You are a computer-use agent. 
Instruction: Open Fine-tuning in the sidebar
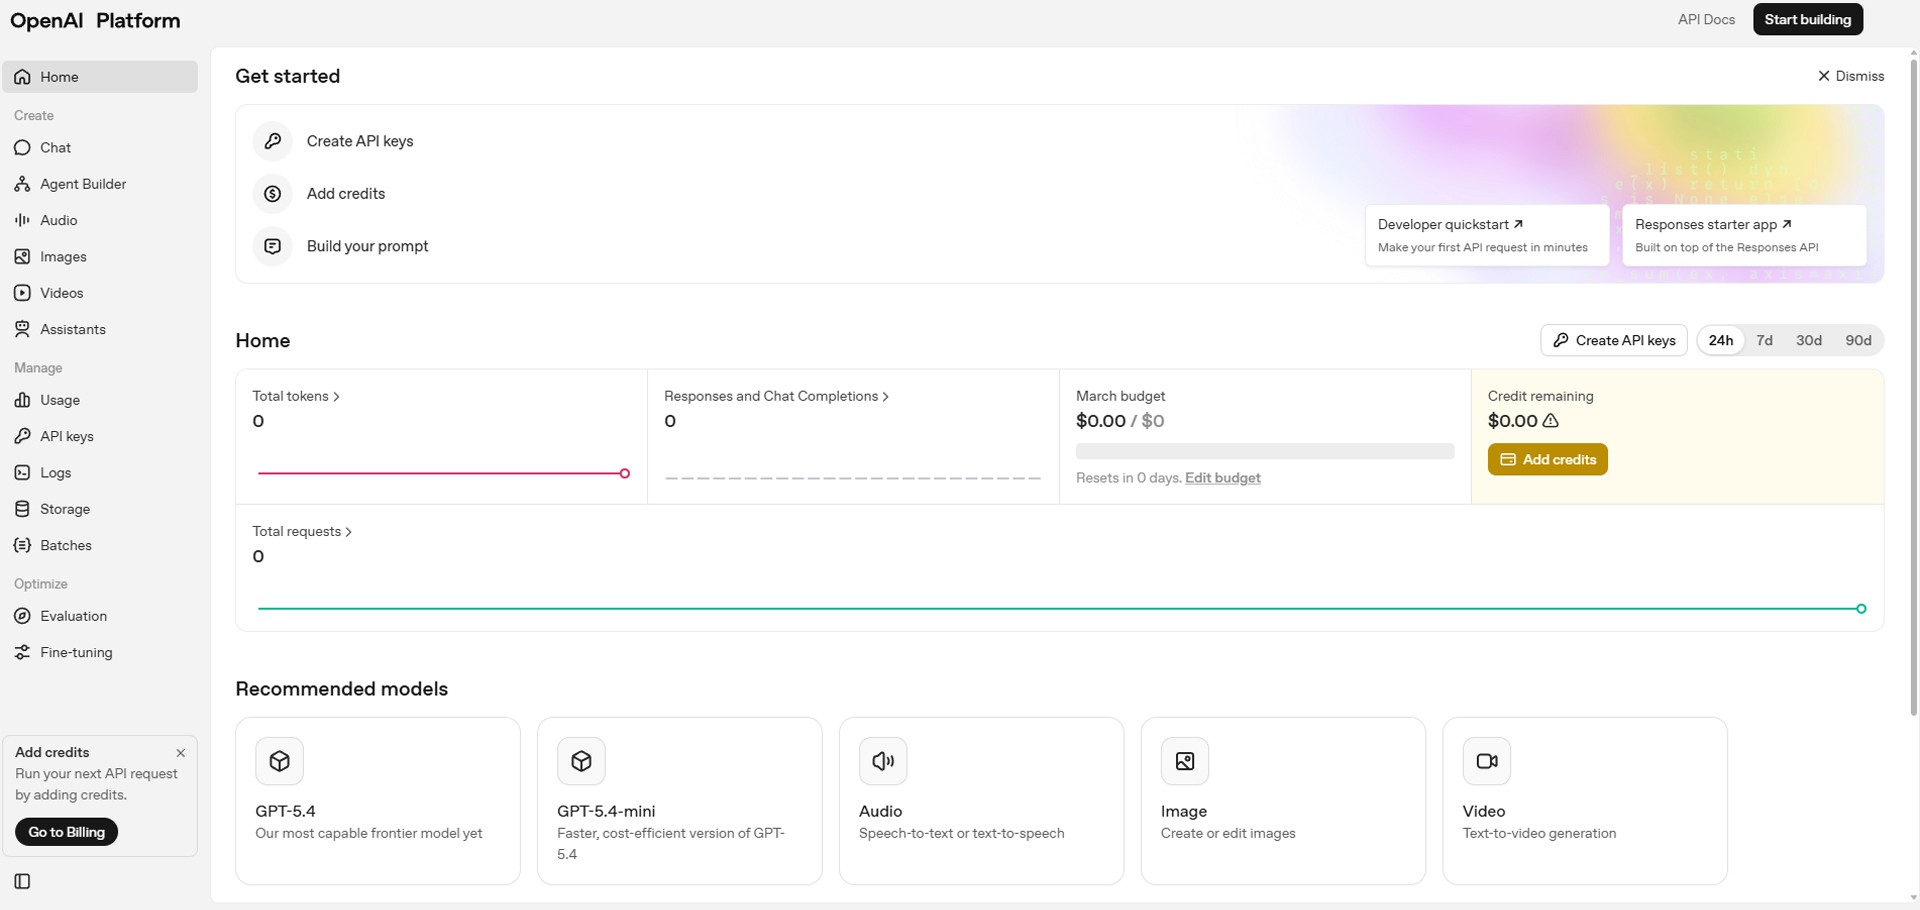(x=100, y=652)
